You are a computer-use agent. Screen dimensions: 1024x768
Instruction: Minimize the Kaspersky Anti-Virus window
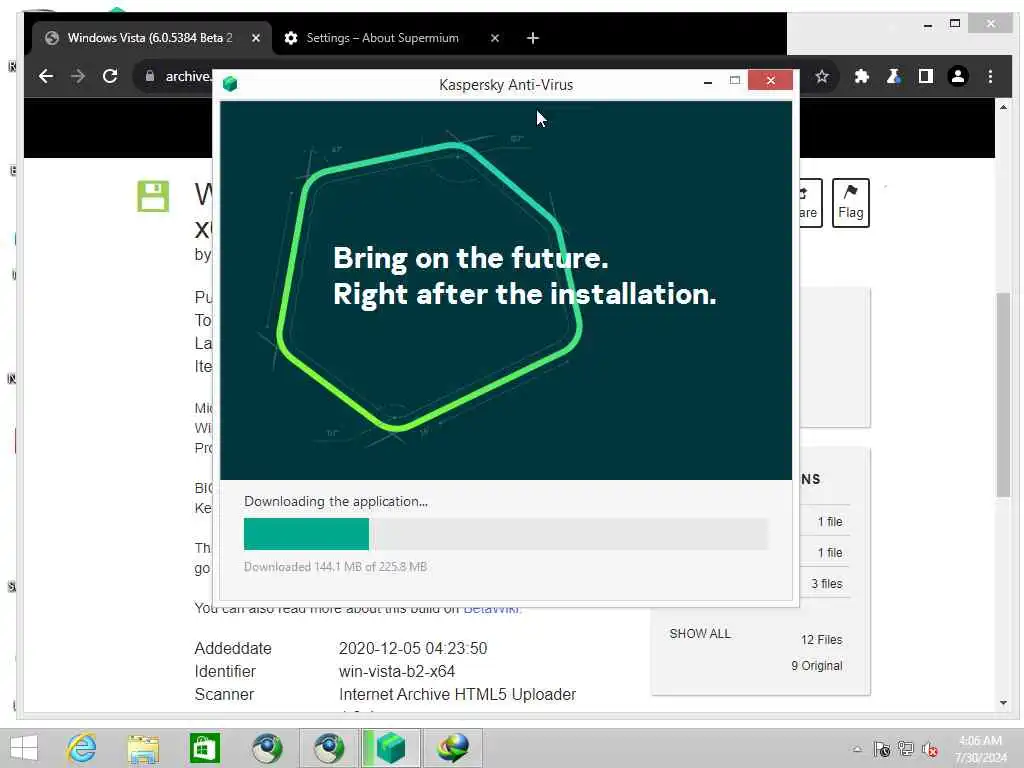pos(707,81)
